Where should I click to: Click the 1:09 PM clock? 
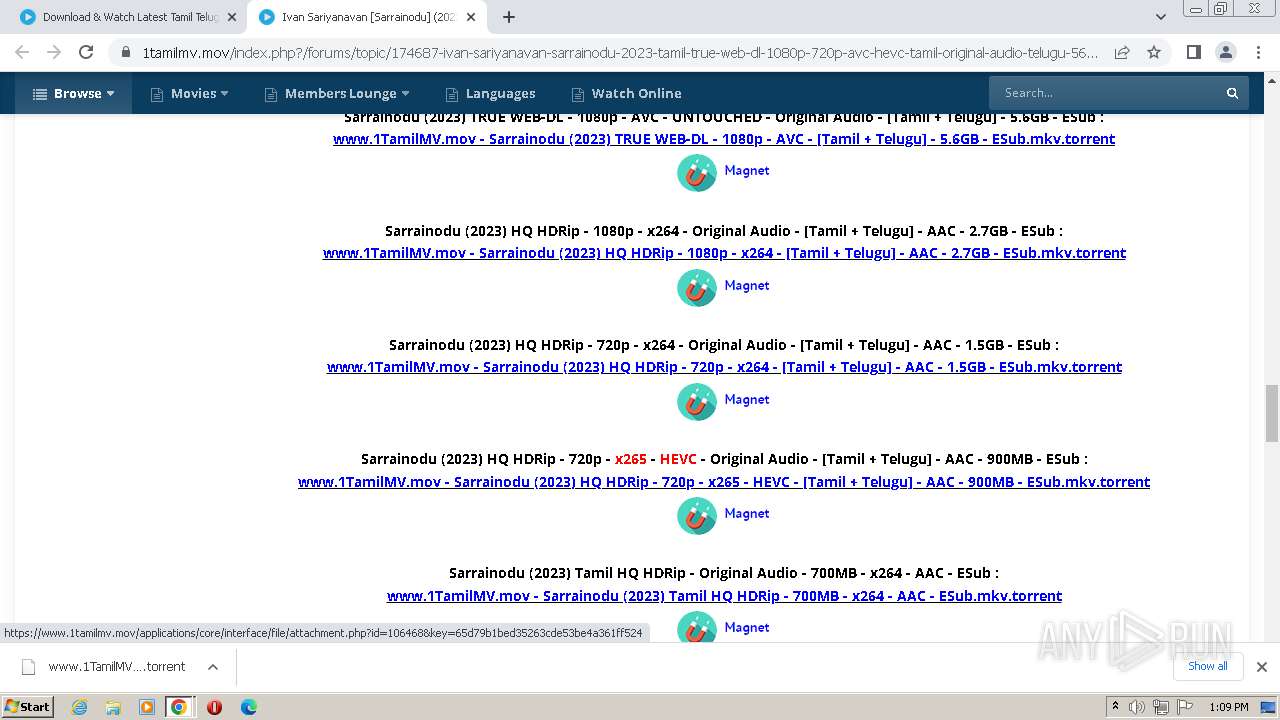(1228, 707)
